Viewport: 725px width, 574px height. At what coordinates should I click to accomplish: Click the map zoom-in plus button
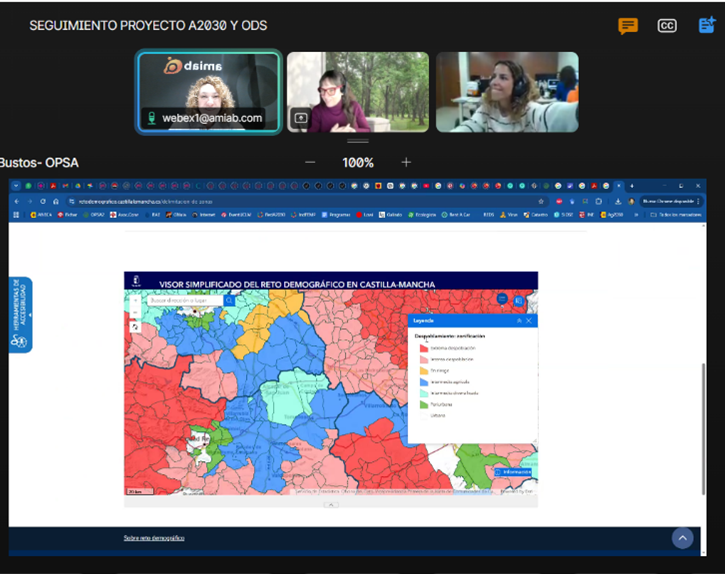pos(135,300)
